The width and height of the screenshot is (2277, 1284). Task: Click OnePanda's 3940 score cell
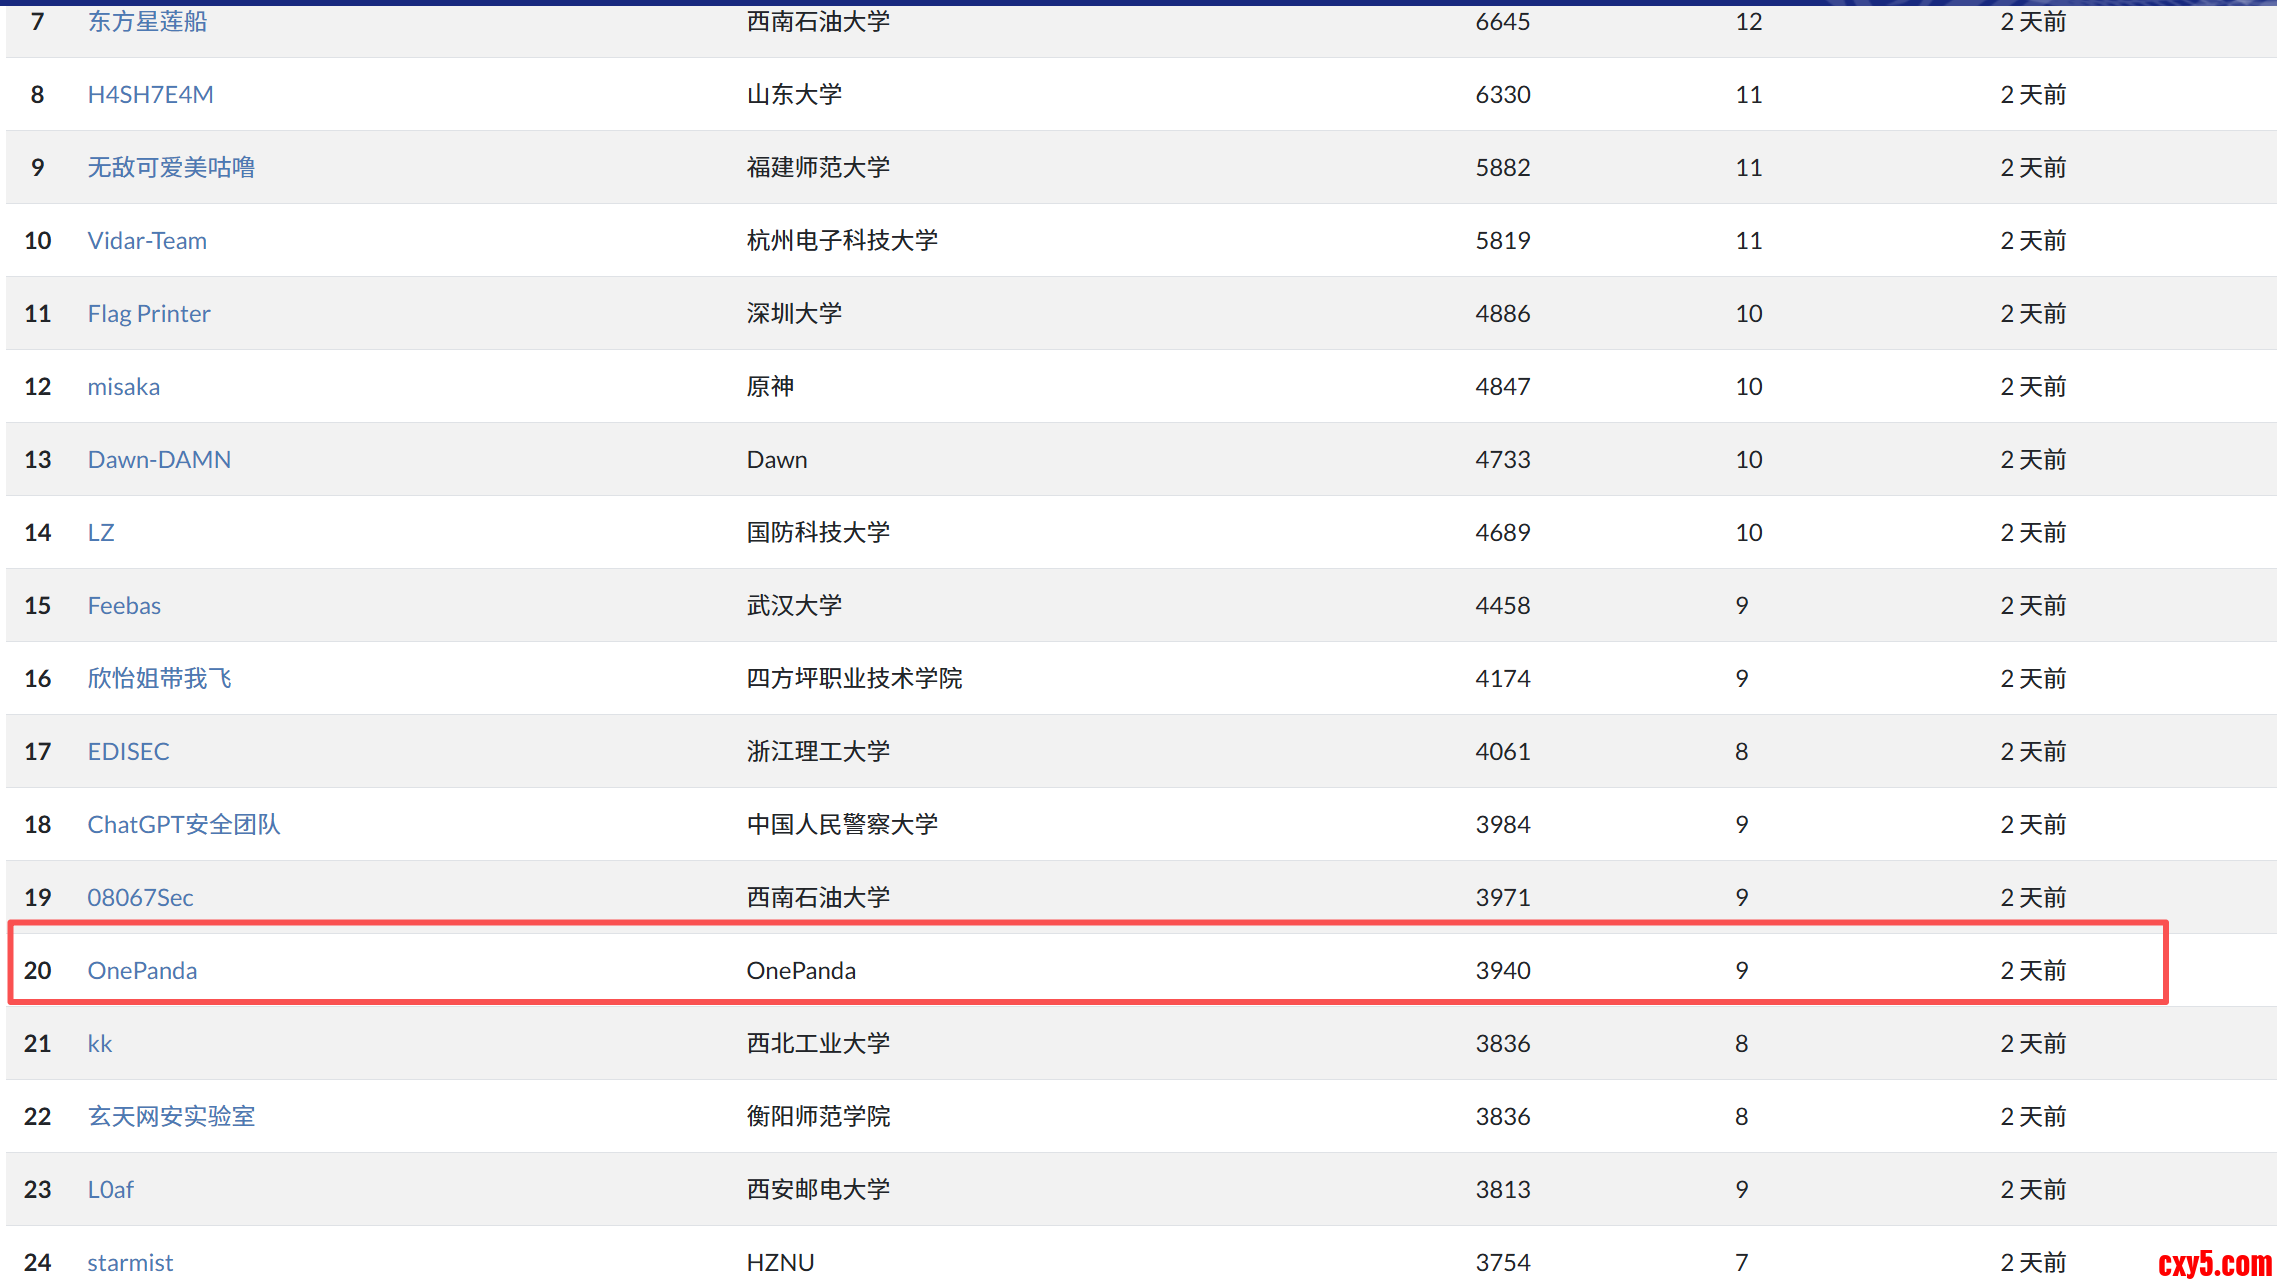pyautogui.click(x=1503, y=971)
